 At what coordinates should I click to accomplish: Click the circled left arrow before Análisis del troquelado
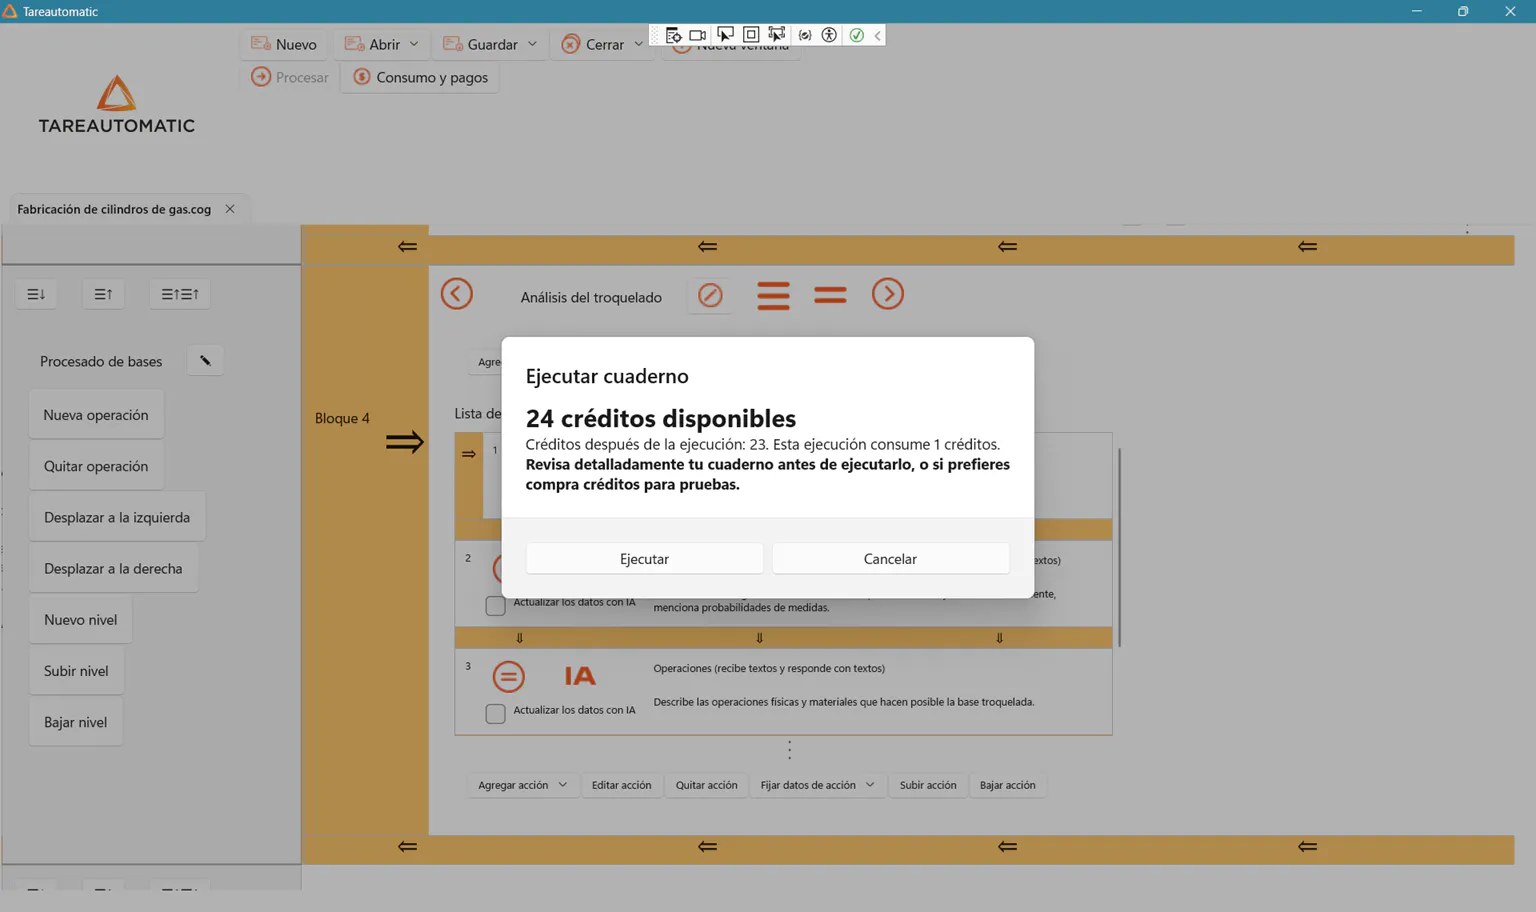click(457, 294)
